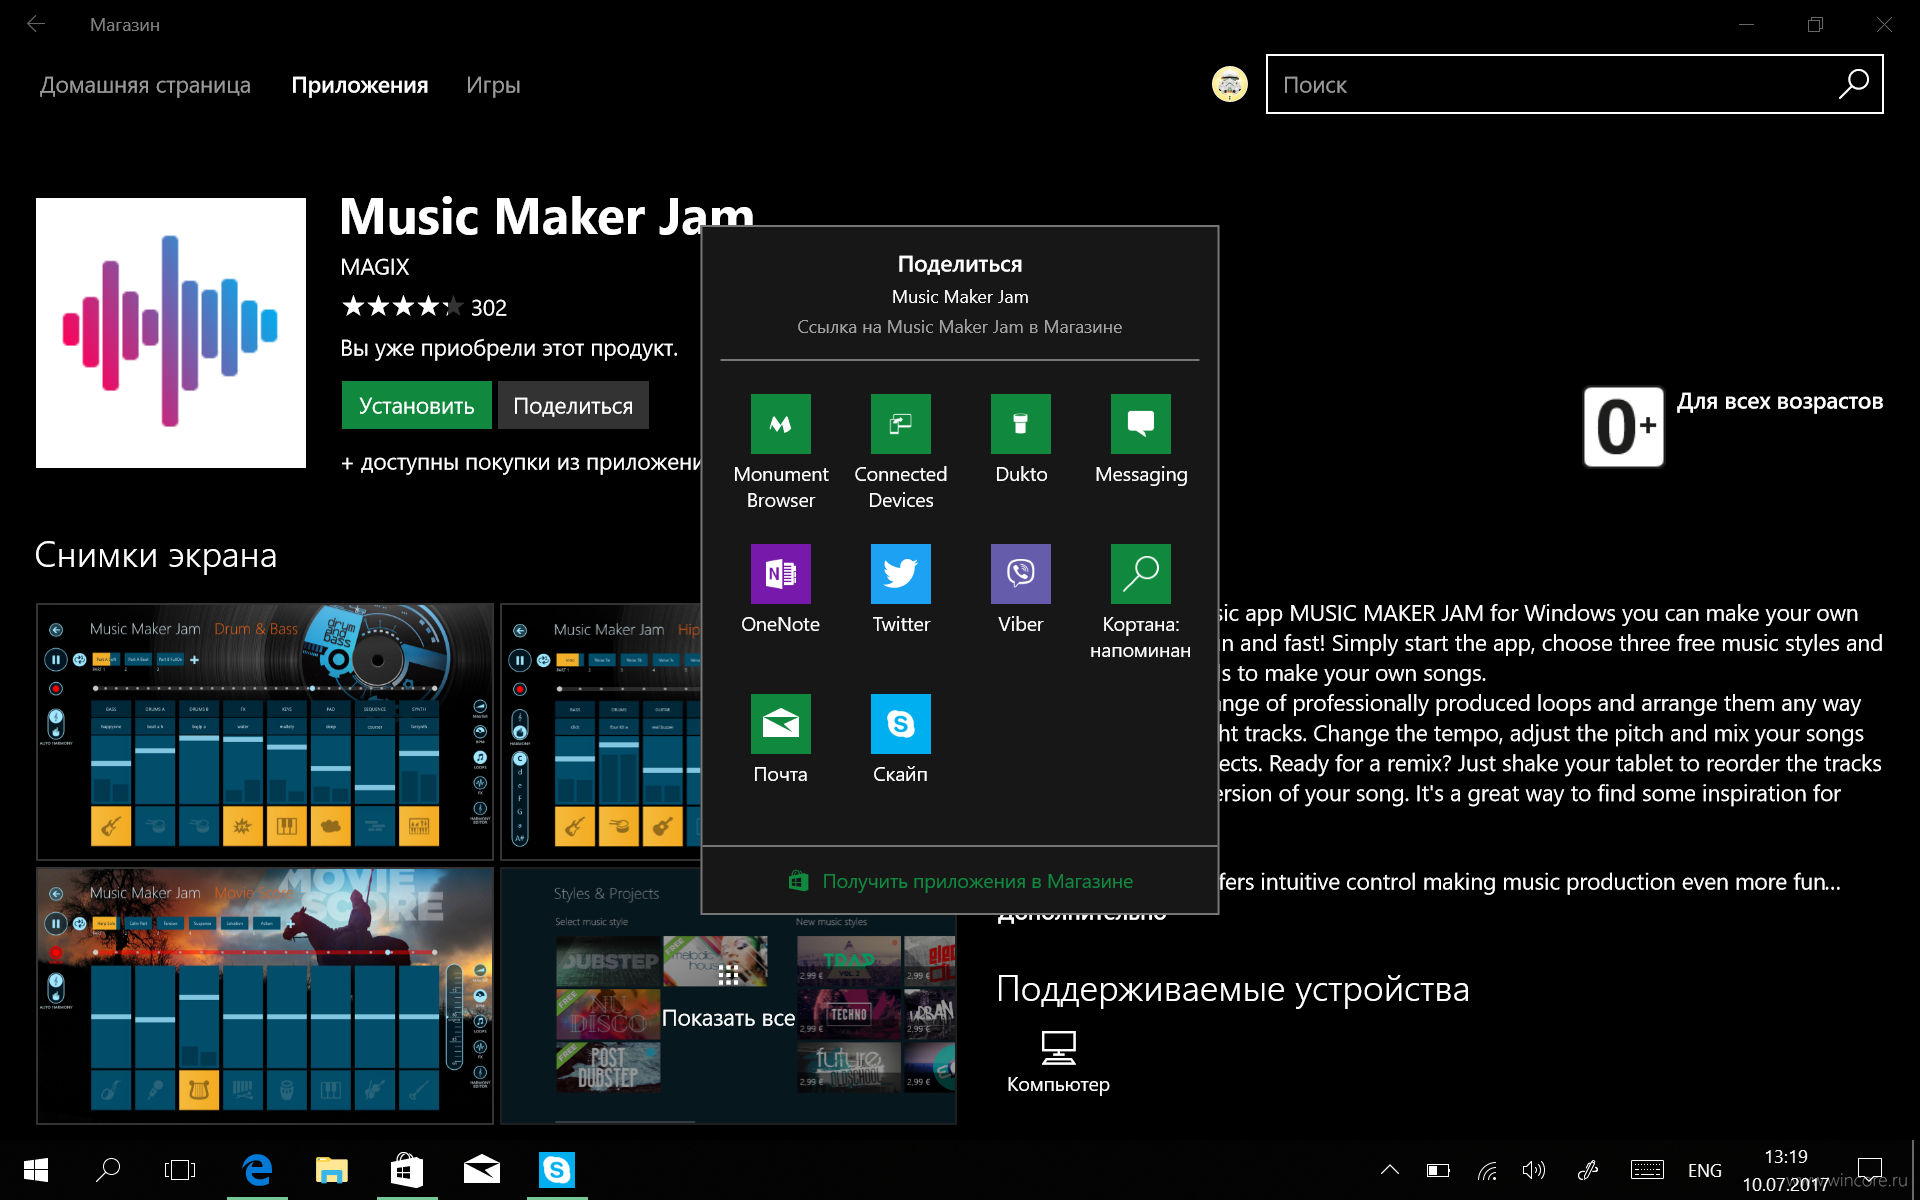1920x1200 pixels.
Task: Create Cortana reminder from share panel
Action: coord(1141,602)
